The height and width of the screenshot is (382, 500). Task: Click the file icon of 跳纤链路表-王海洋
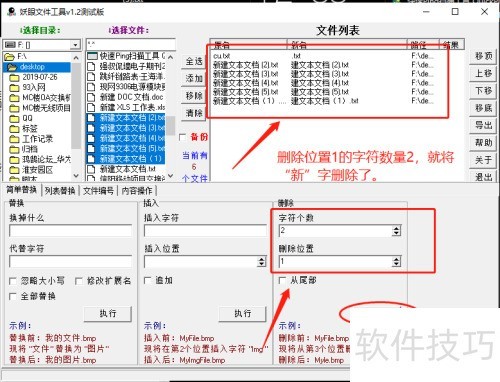pyautogui.click(x=91, y=77)
